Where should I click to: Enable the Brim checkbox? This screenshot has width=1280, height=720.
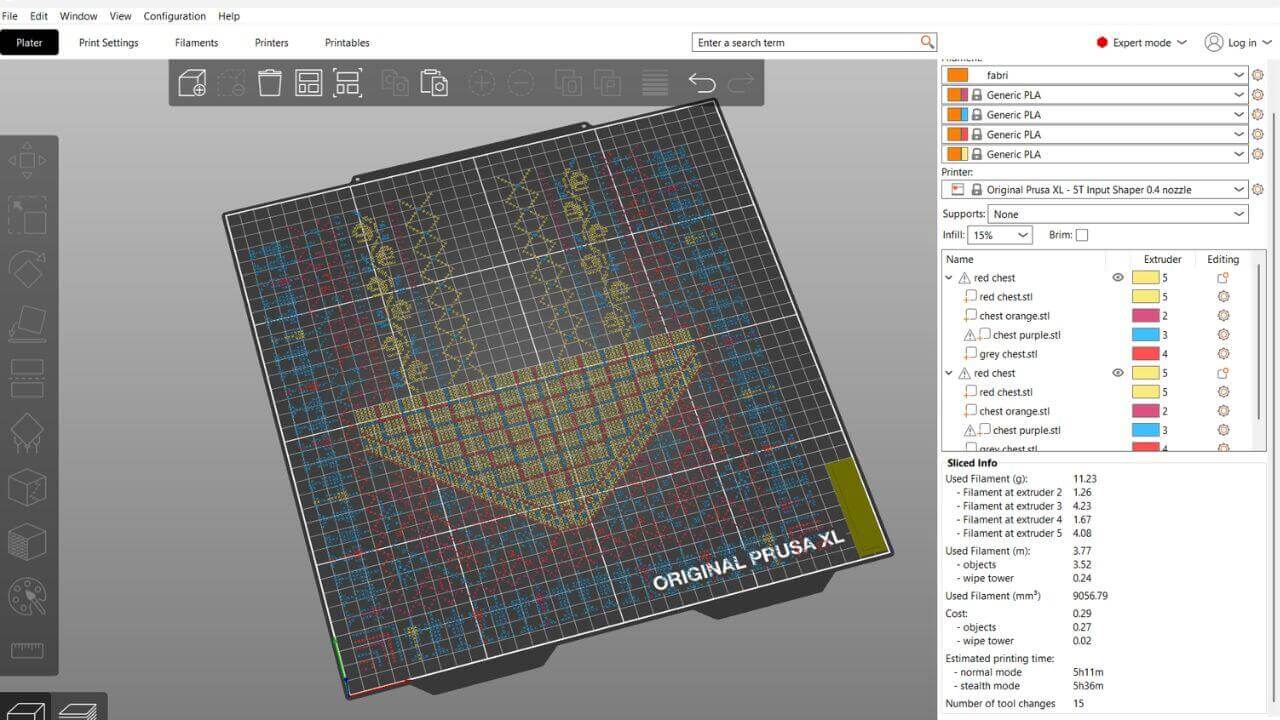[1081, 235]
